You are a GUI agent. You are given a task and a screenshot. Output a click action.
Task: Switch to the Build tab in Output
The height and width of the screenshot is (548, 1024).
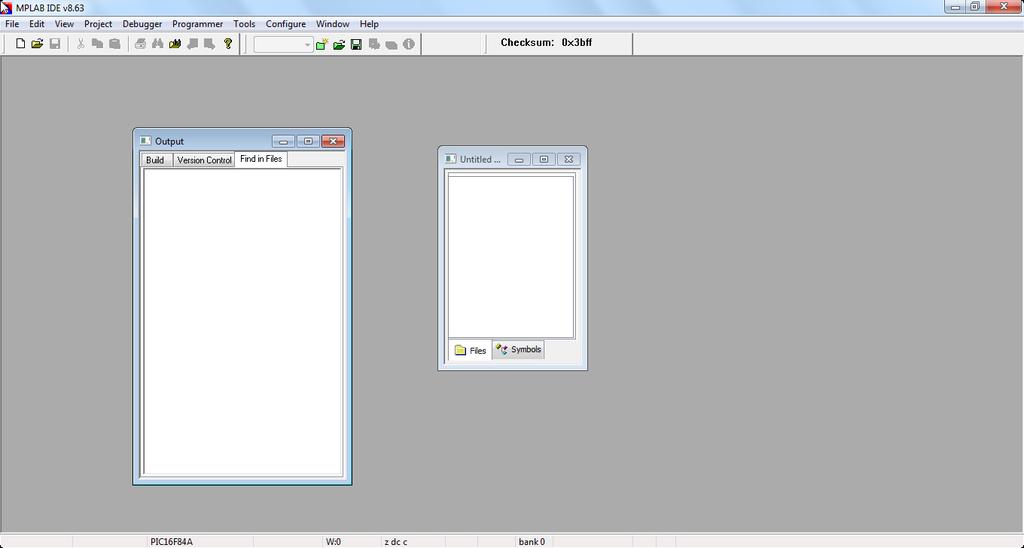[155, 160]
